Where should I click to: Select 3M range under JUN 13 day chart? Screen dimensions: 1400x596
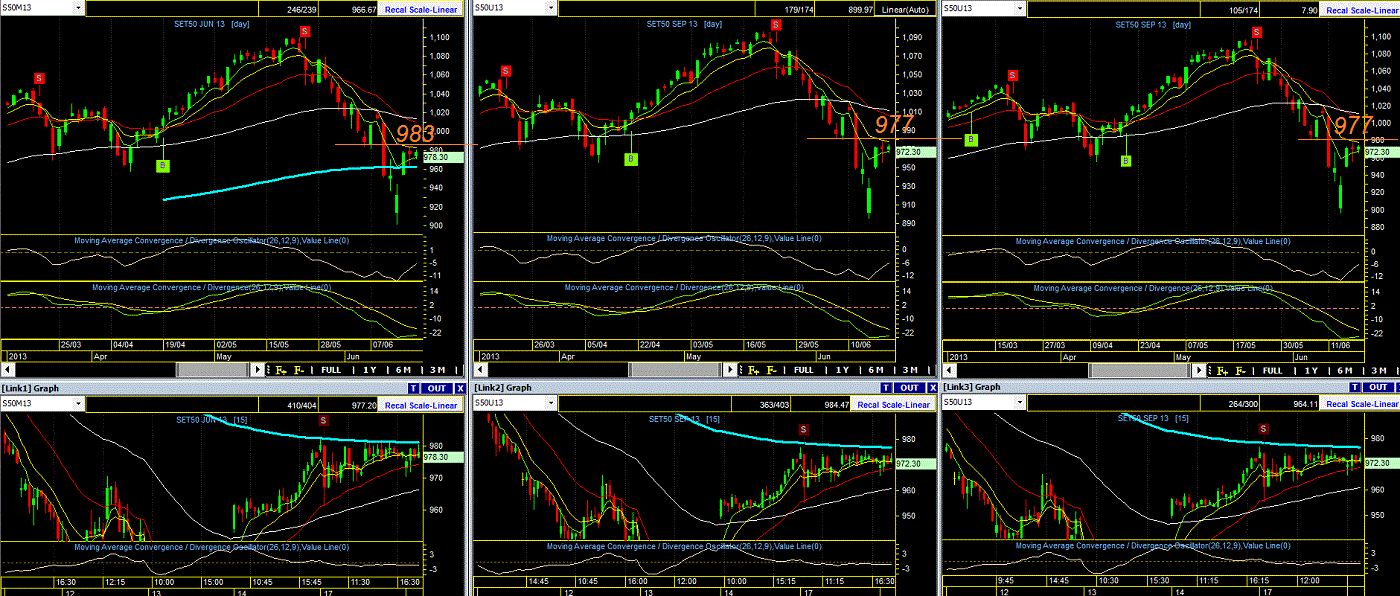[x=438, y=369]
